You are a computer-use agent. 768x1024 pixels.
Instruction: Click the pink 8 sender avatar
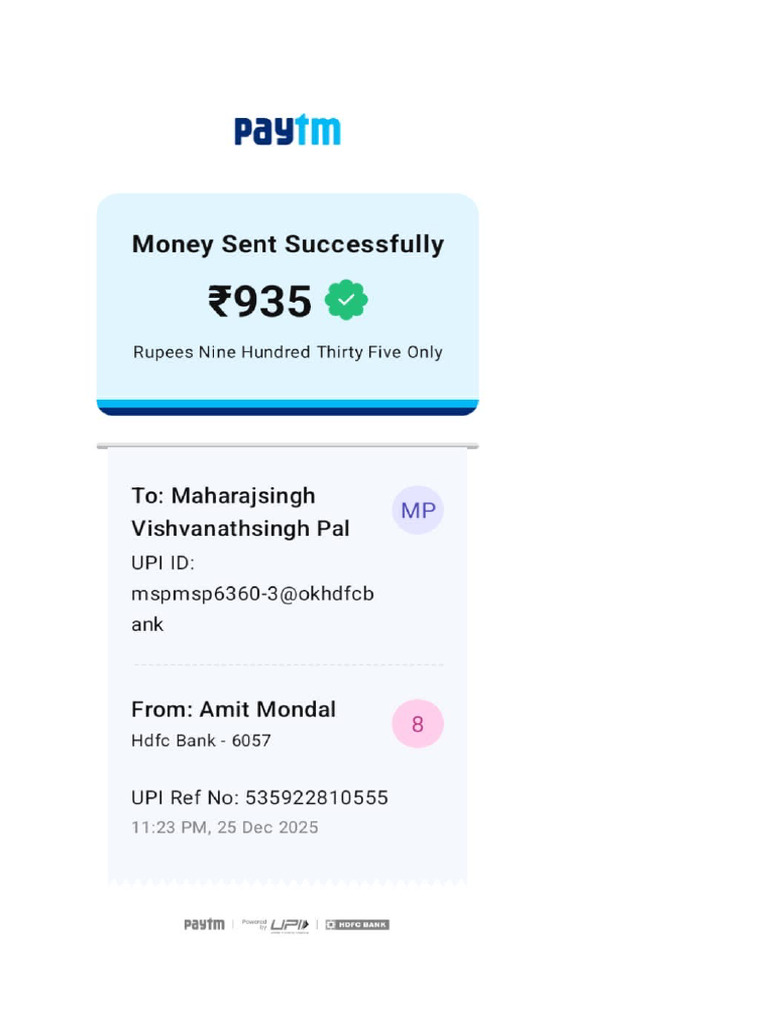coord(417,724)
